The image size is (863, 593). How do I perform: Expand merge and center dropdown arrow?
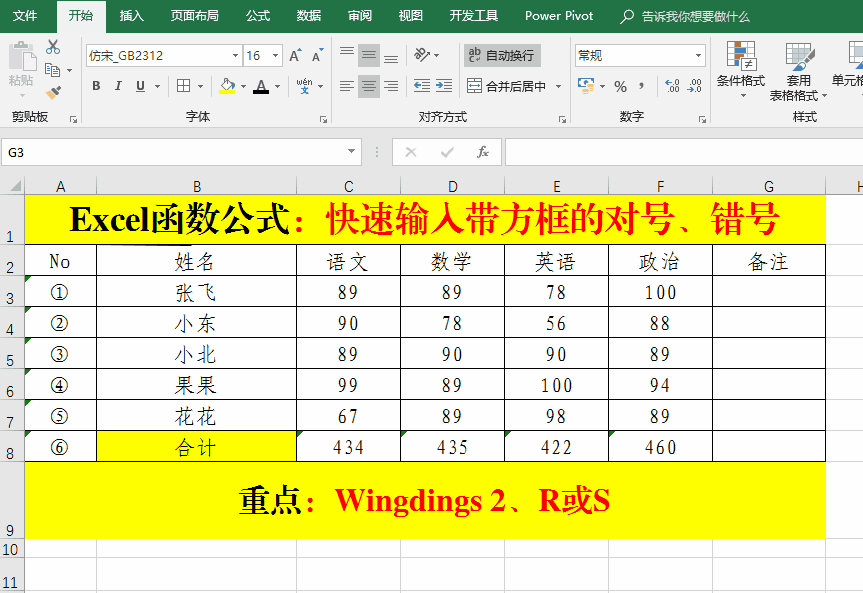coord(558,86)
